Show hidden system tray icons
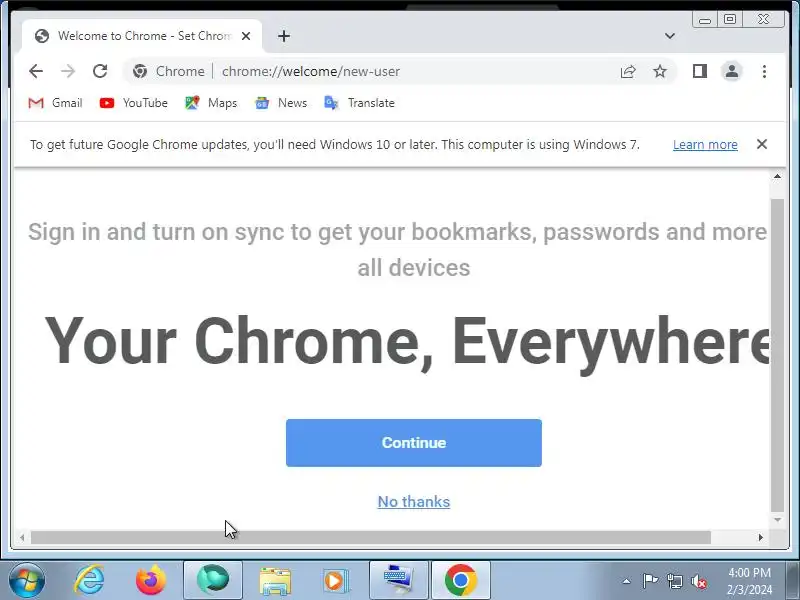 pyautogui.click(x=627, y=581)
